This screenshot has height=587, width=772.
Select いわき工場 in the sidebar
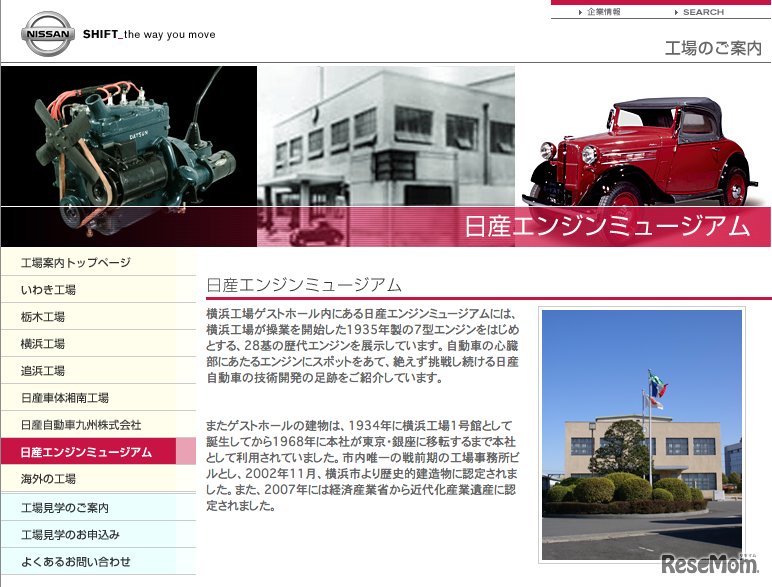point(98,290)
